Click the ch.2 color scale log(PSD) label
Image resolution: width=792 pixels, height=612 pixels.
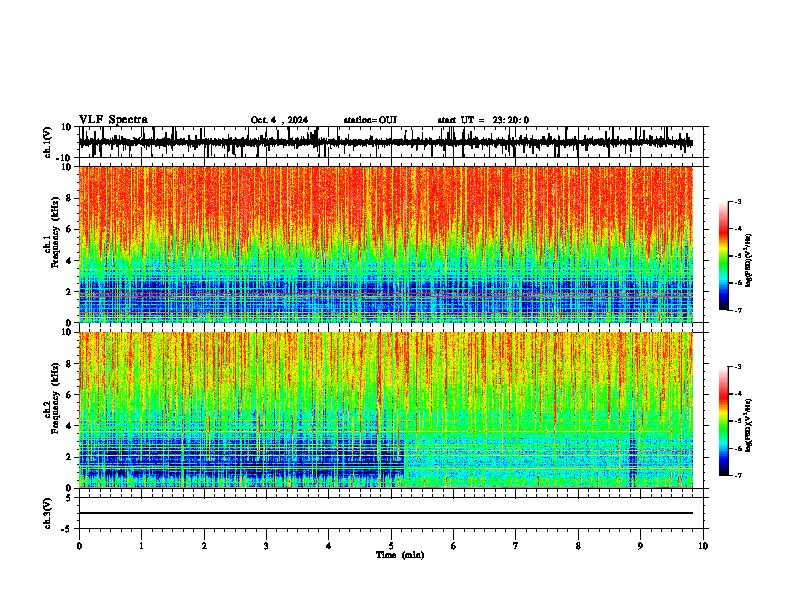pyautogui.click(x=749, y=424)
